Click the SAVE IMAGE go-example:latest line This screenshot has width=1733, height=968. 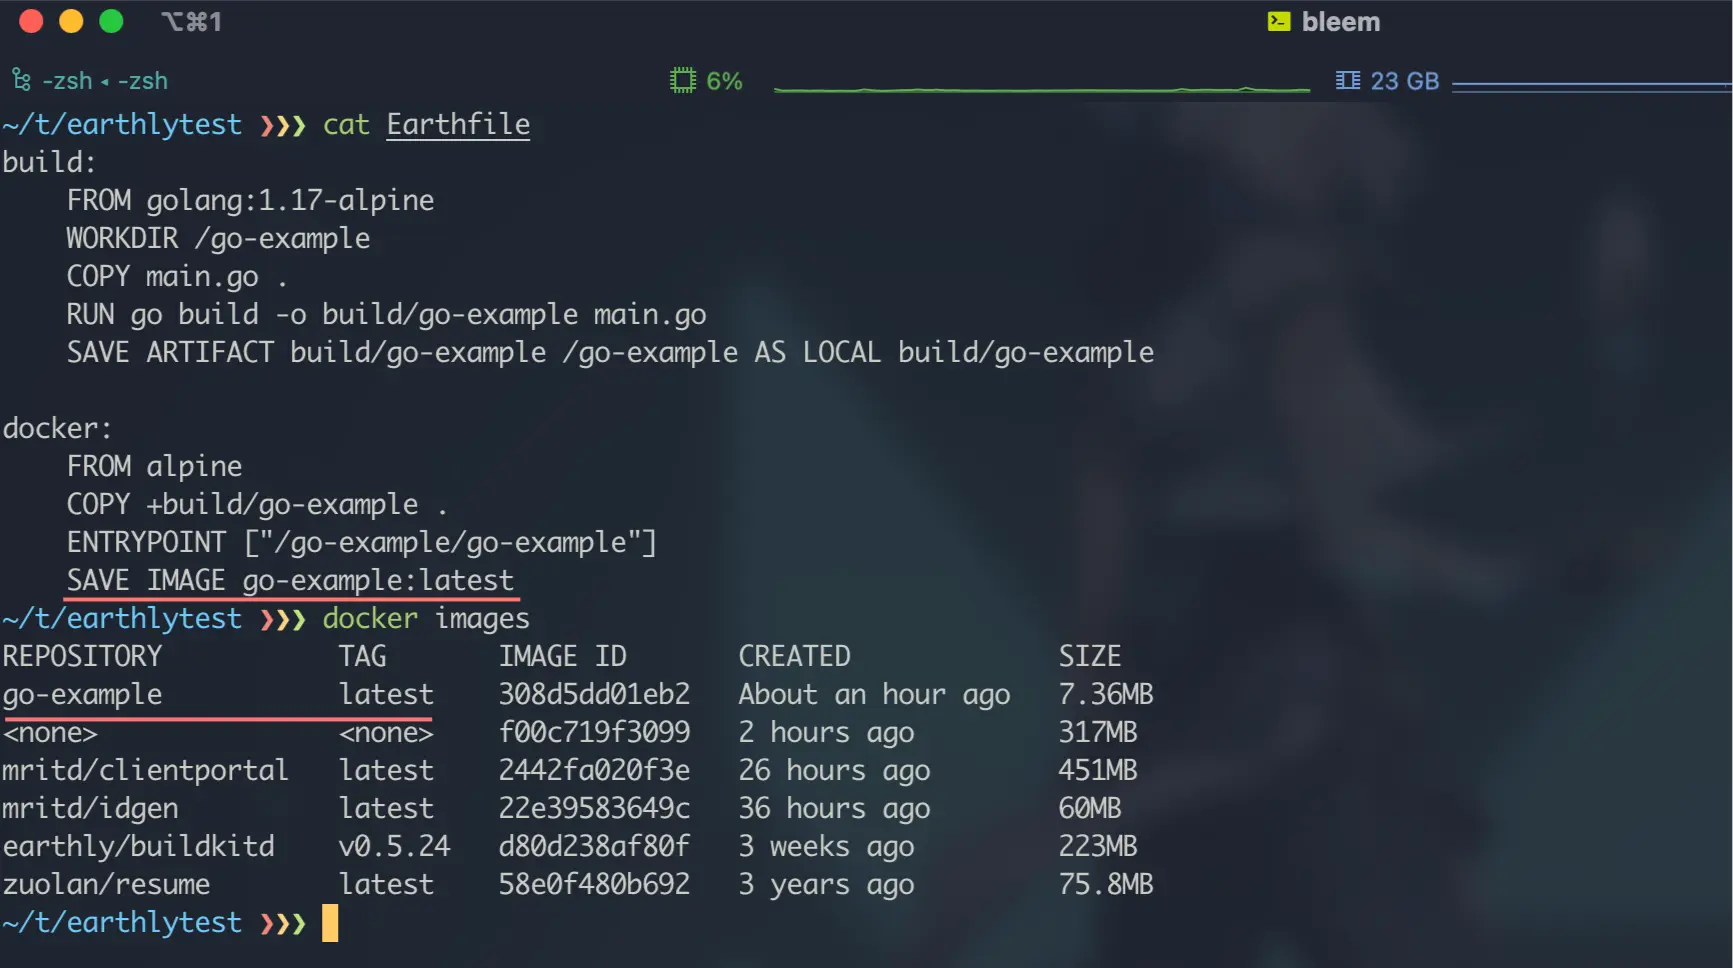[x=290, y=581]
